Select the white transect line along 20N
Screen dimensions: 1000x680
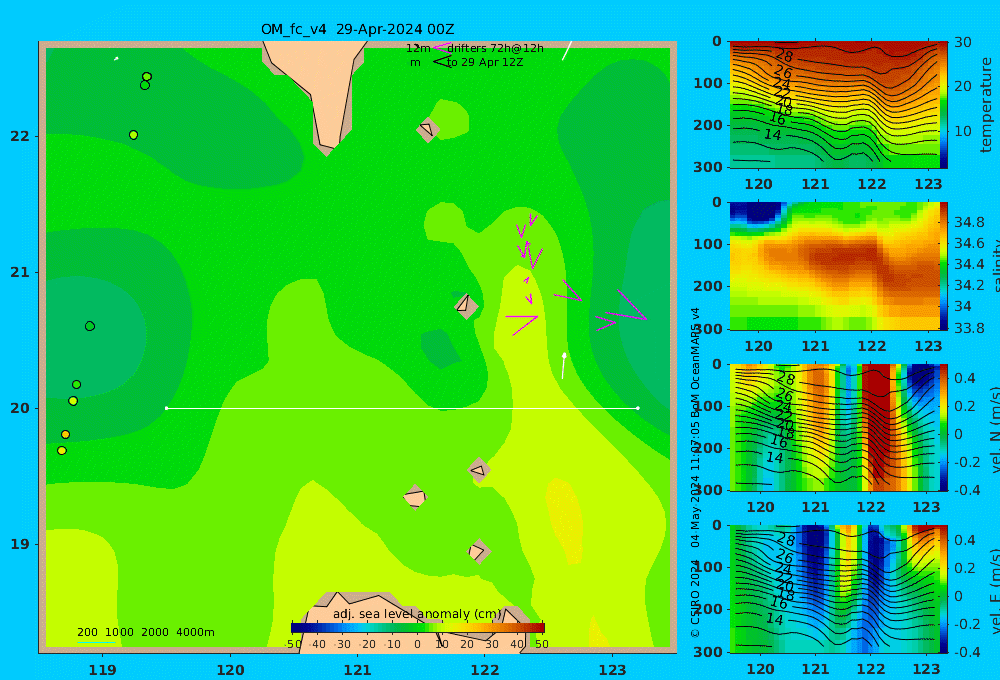point(402,408)
